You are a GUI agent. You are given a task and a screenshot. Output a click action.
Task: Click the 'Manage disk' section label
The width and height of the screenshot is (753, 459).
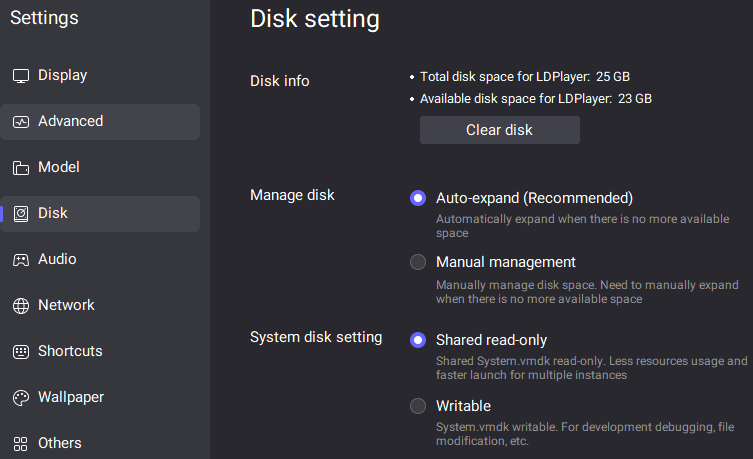pos(292,195)
